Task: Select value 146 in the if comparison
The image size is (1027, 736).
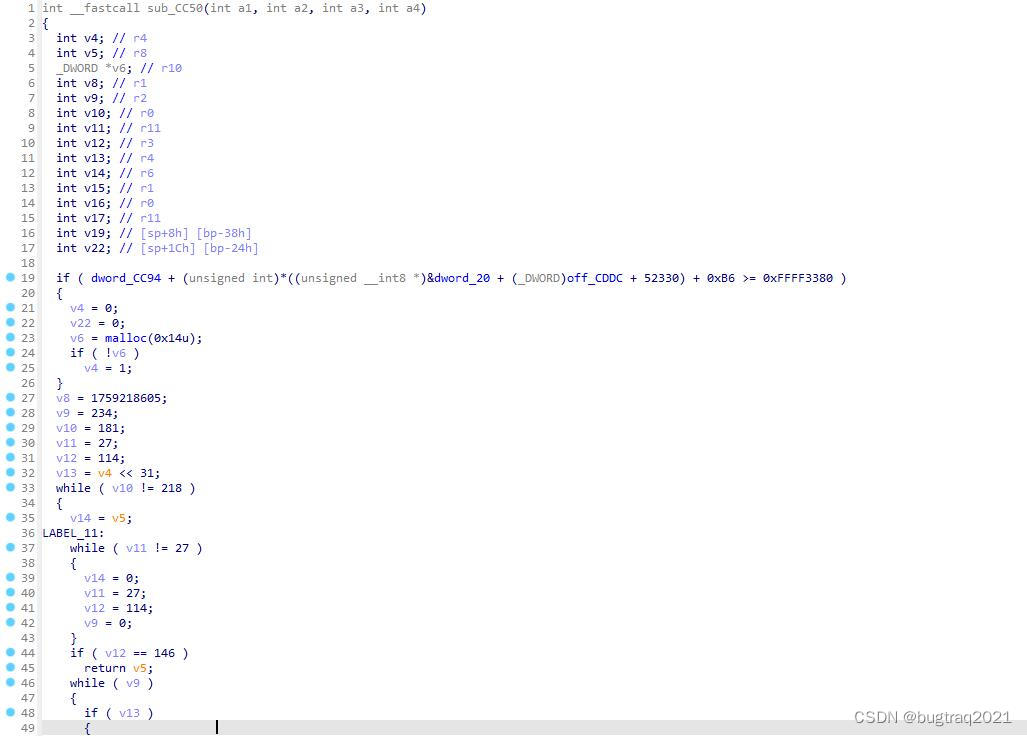Action: [164, 653]
